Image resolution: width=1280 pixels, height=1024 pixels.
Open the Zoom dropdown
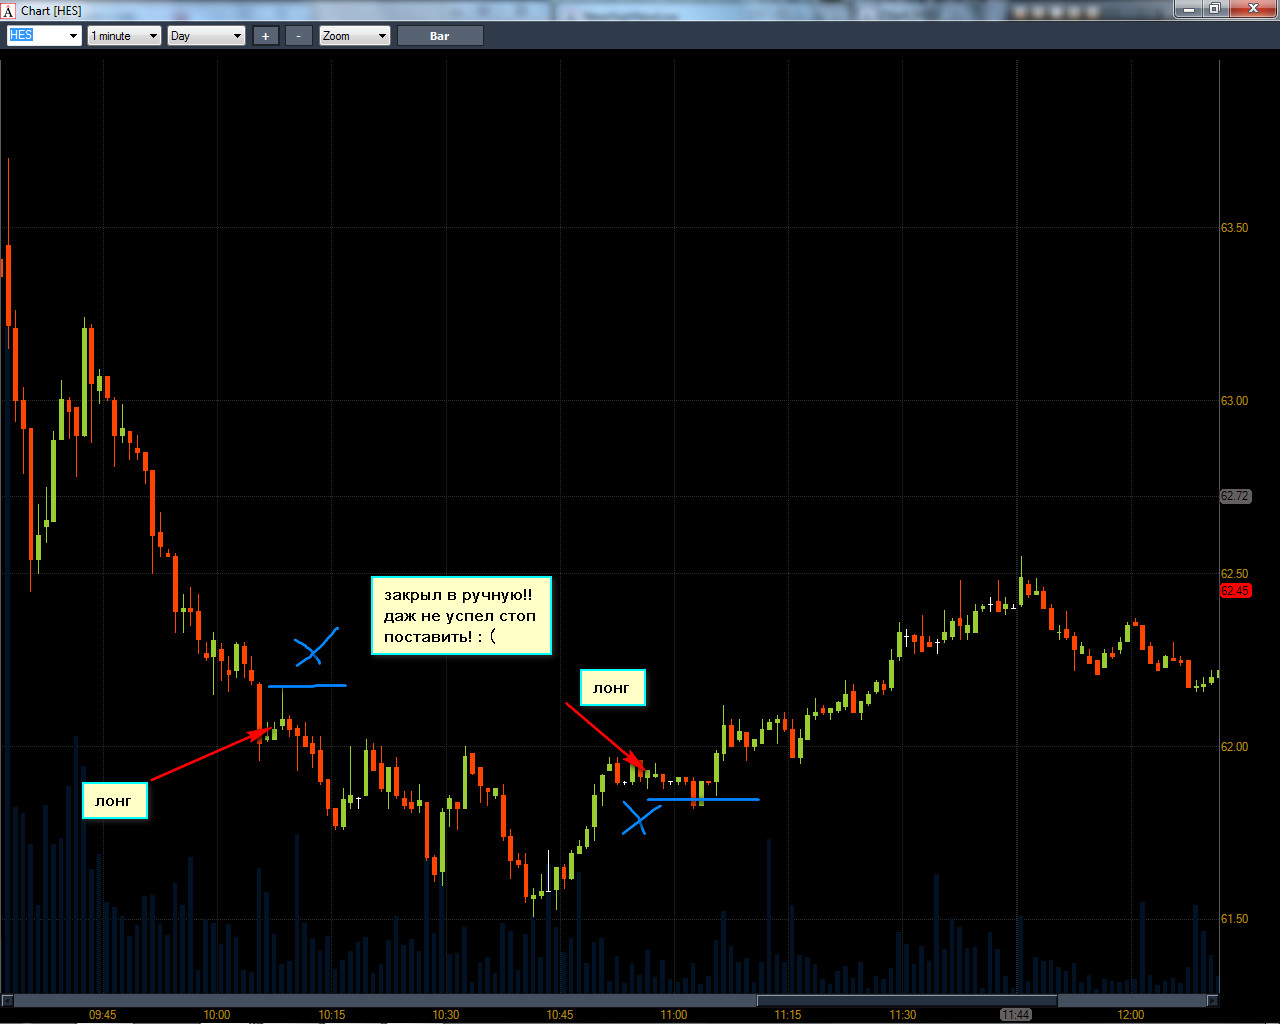355,36
